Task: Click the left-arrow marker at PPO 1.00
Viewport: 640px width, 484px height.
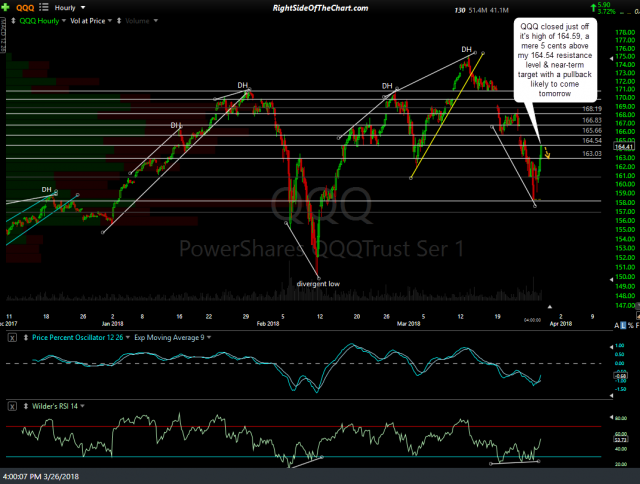Action: click(611, 347)
